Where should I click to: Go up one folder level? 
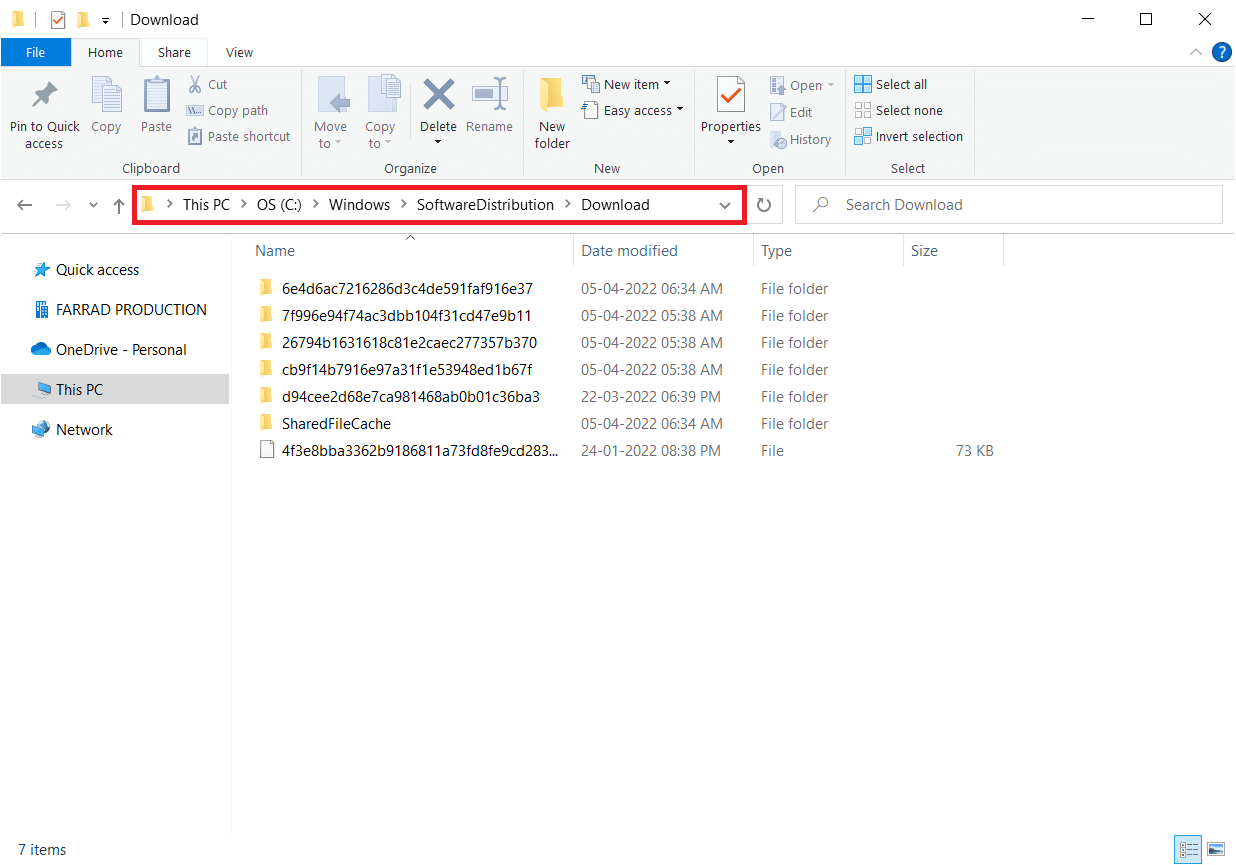point(119,205)
